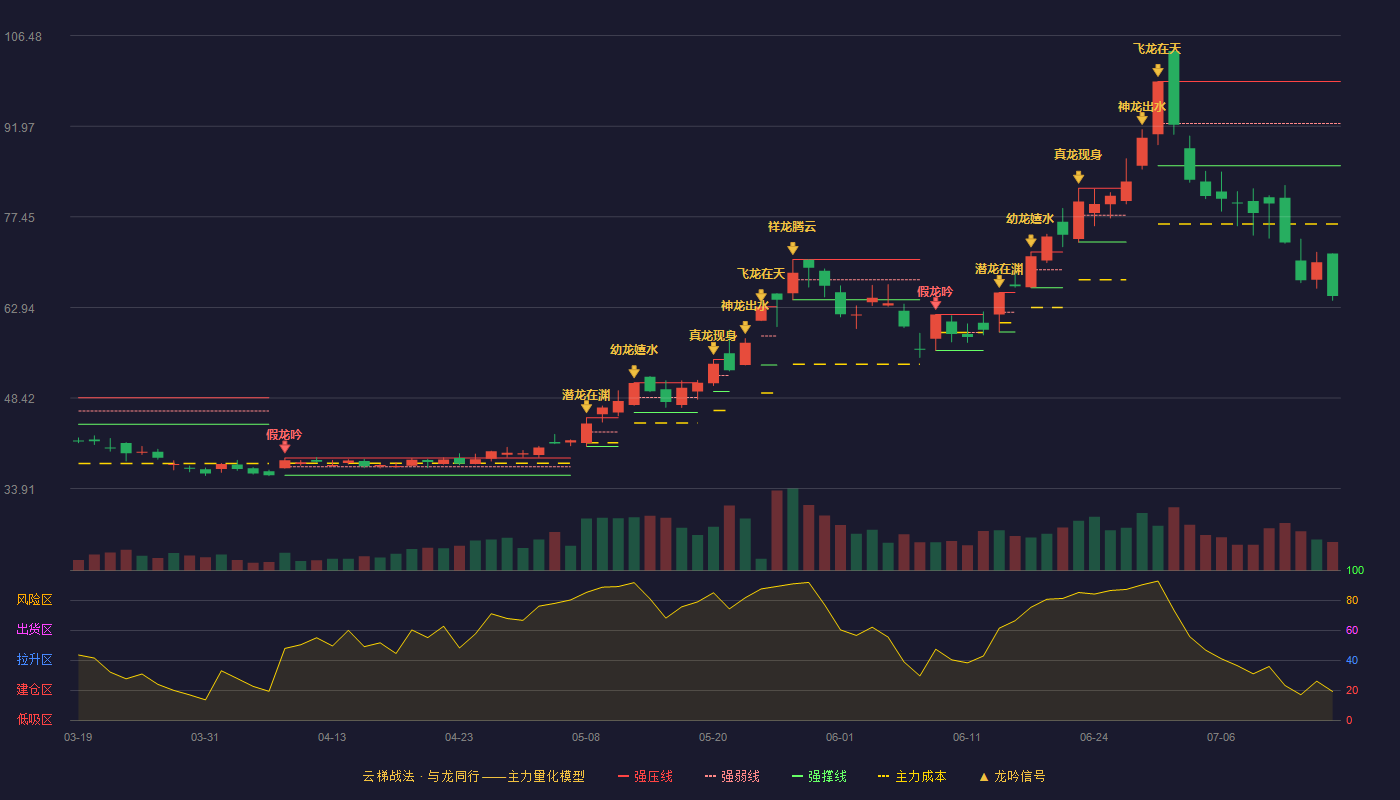Click the 06-24 date label
Image resolution: width=1400 pixels, height=800 pixels.
(1094, 737)
